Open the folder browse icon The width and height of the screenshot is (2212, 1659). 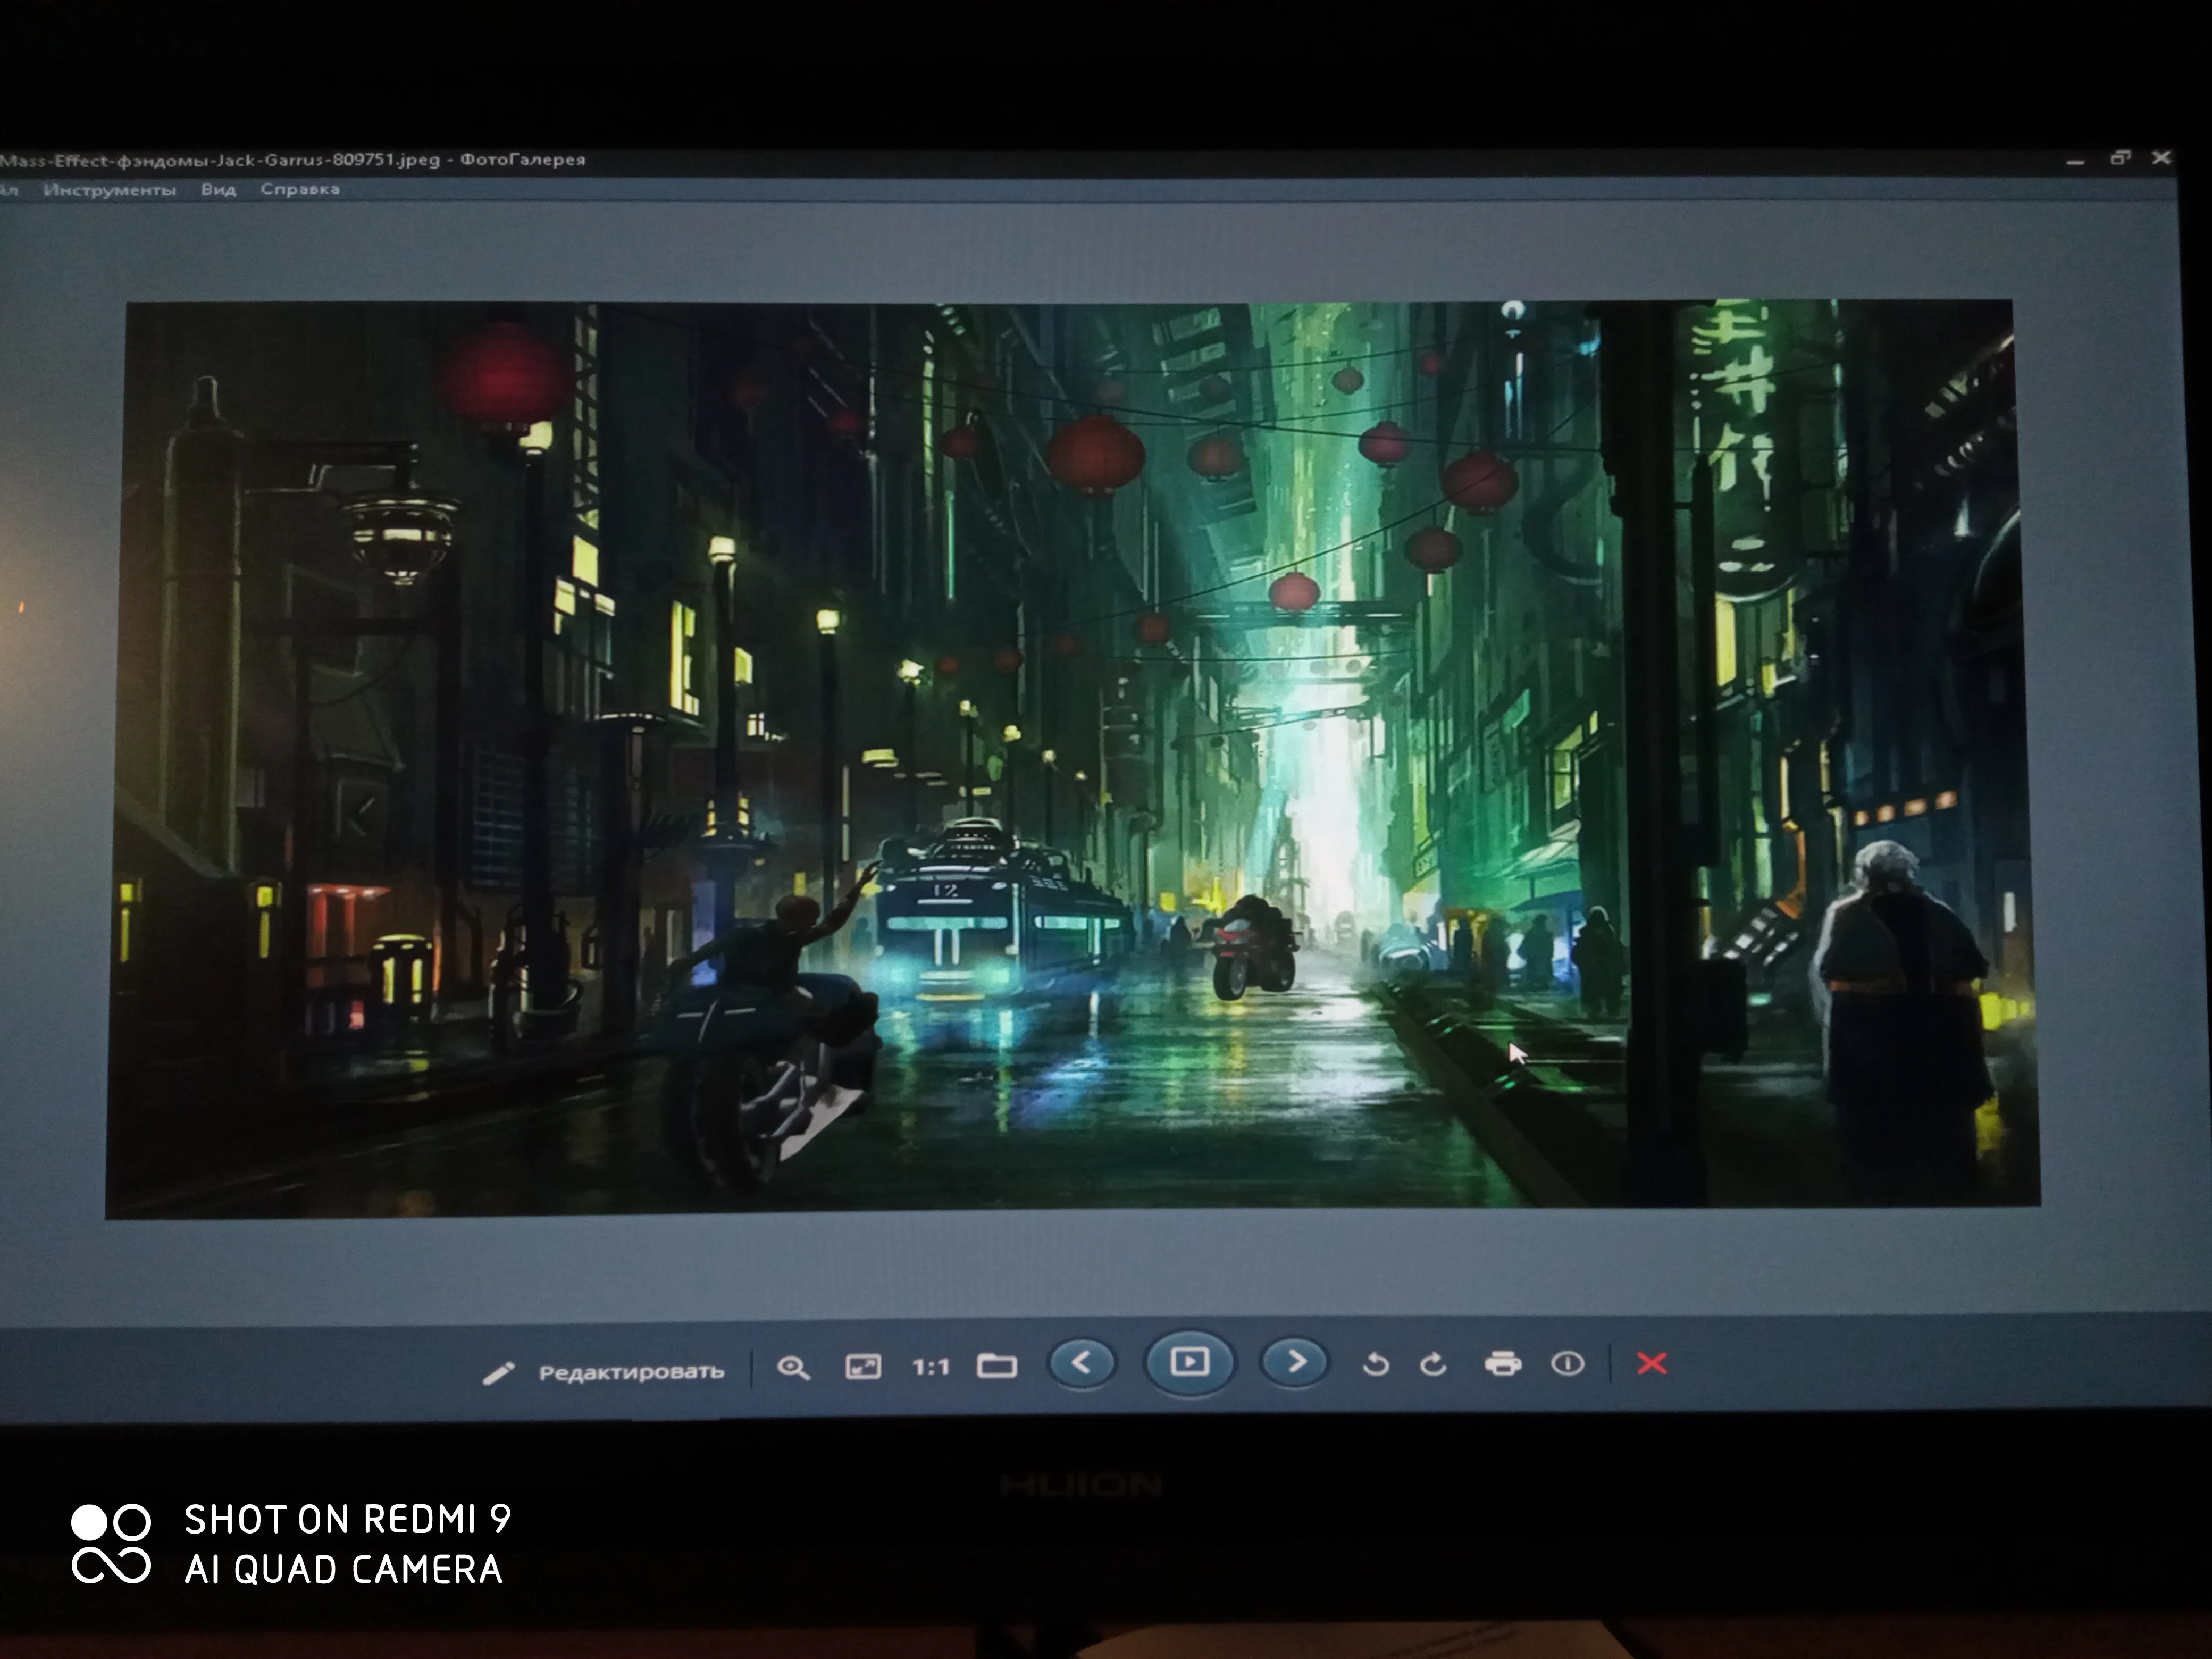[x=996, y=1365]
